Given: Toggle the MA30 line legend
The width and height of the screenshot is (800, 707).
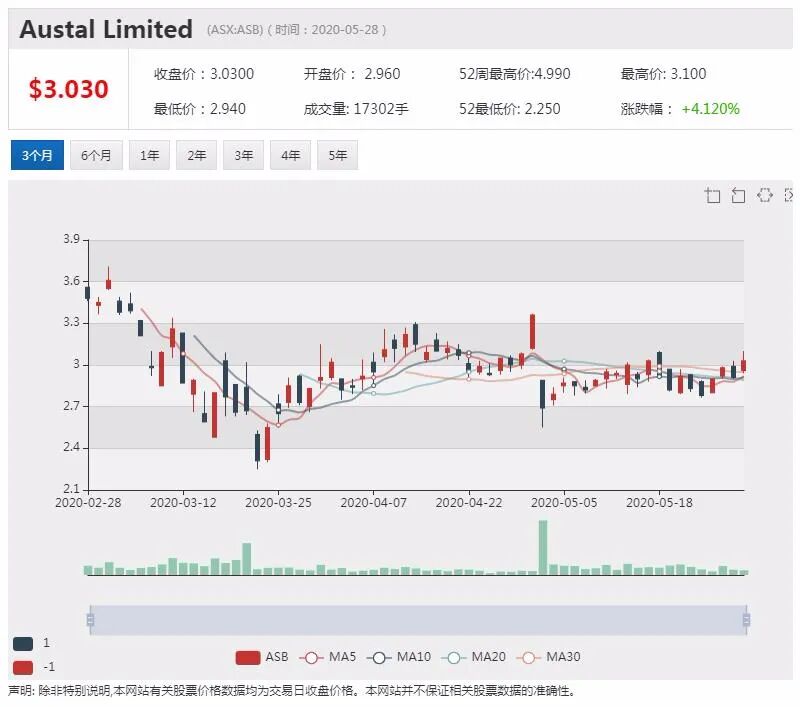Looking at the screenshot, I should [x=548, y=657].
